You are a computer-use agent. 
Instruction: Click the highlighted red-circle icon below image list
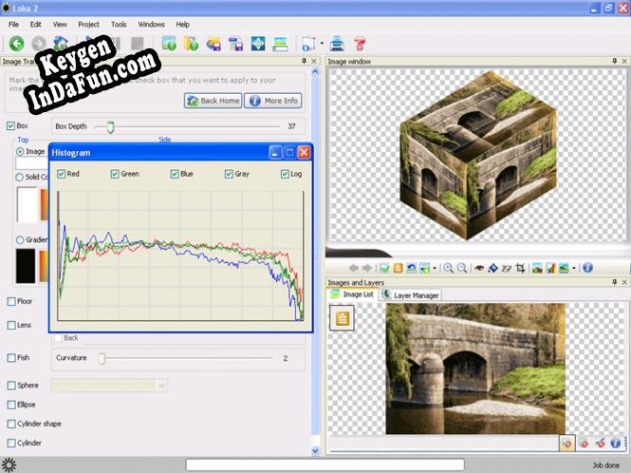567,443
